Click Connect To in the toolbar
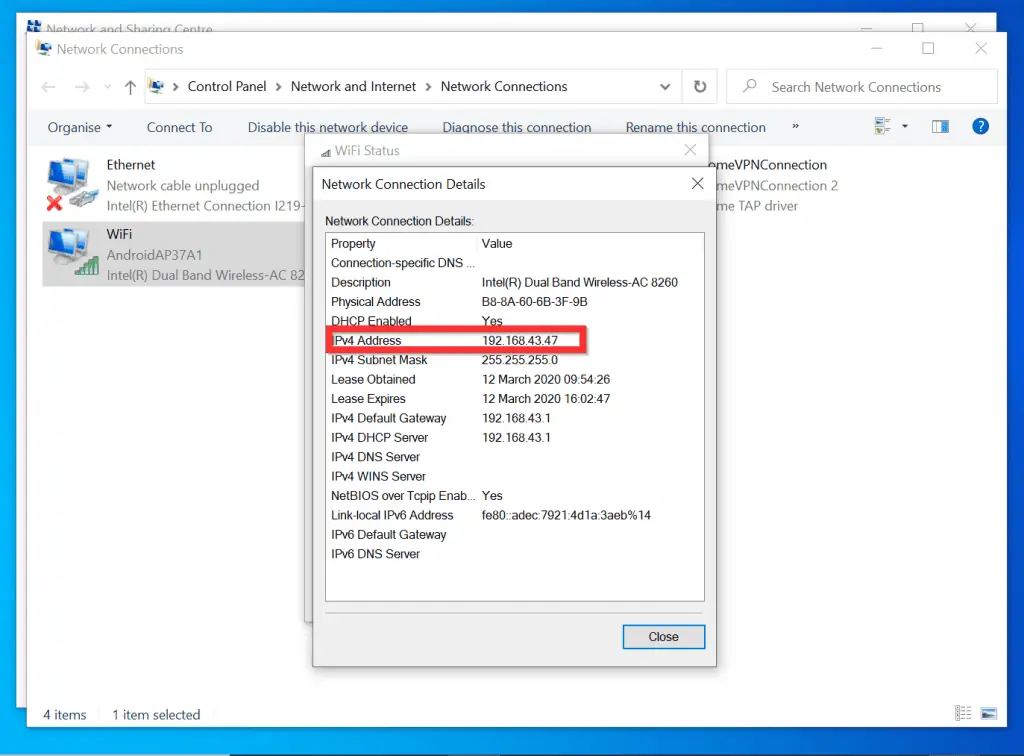1024x756 pixels. coord(179,127)
